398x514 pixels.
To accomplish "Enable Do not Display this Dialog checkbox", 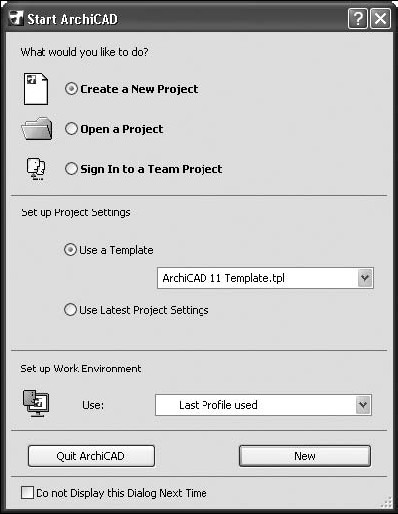I will coord(27,492).
